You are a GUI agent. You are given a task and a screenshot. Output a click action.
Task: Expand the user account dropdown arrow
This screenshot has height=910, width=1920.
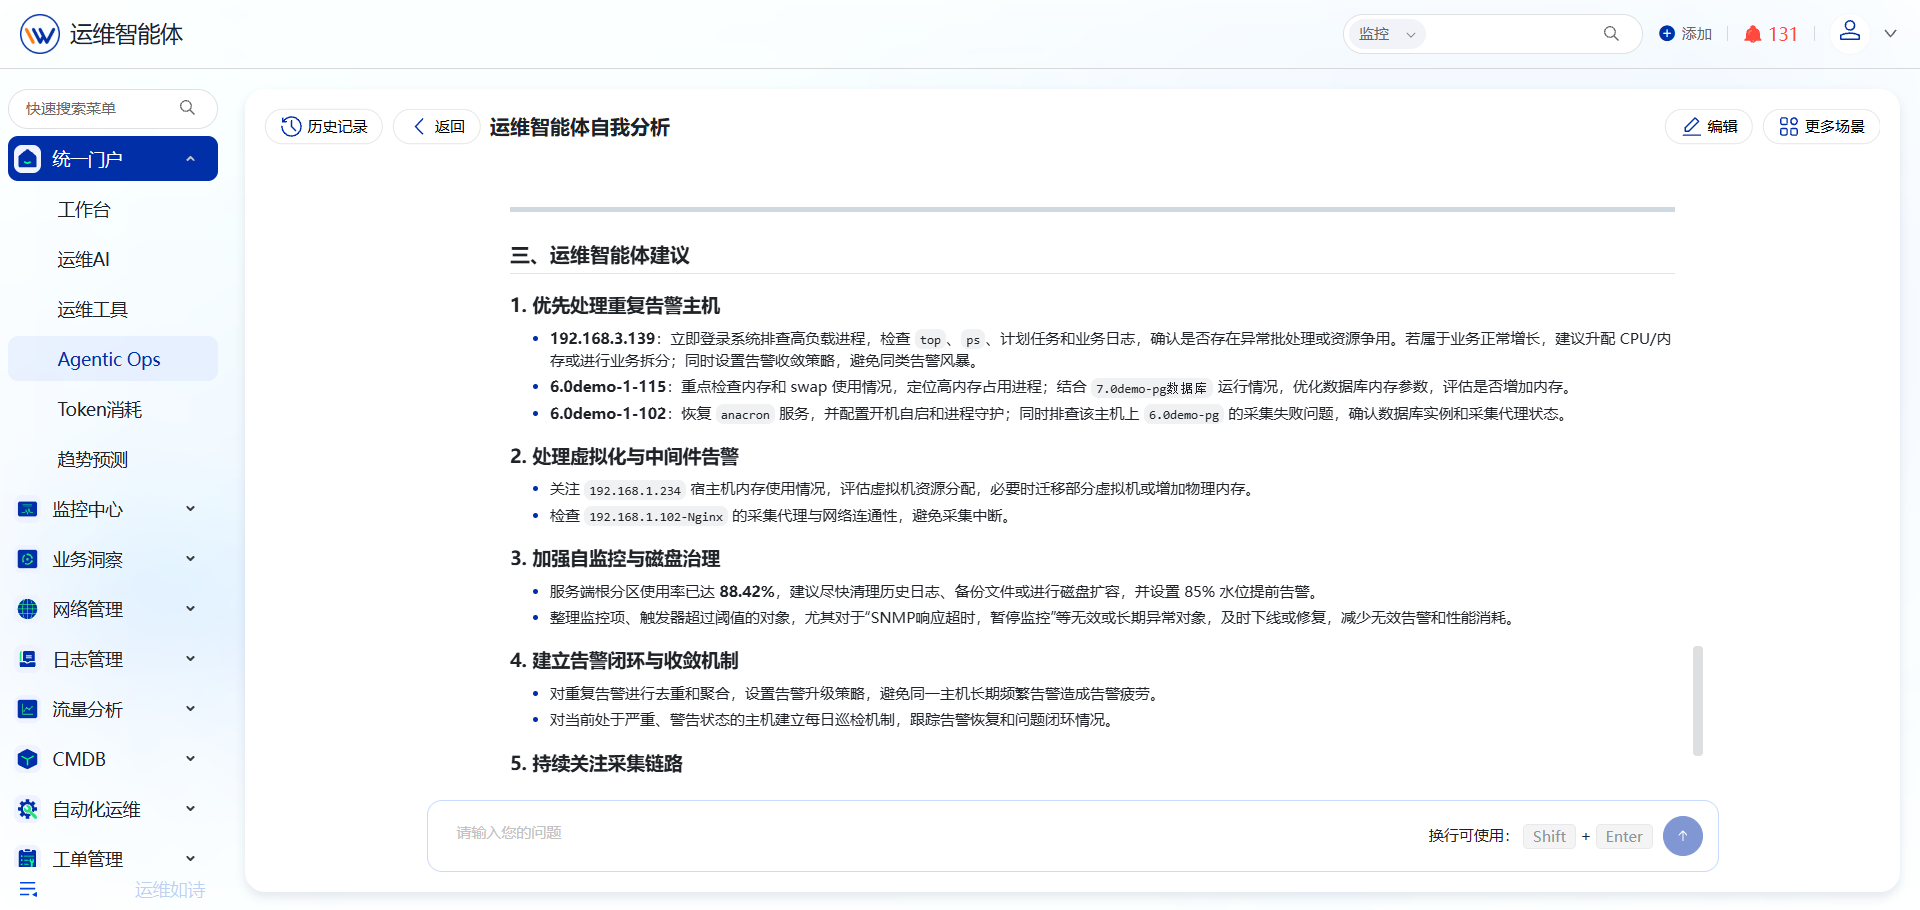pyautogui.click(x=1890, y=33)
